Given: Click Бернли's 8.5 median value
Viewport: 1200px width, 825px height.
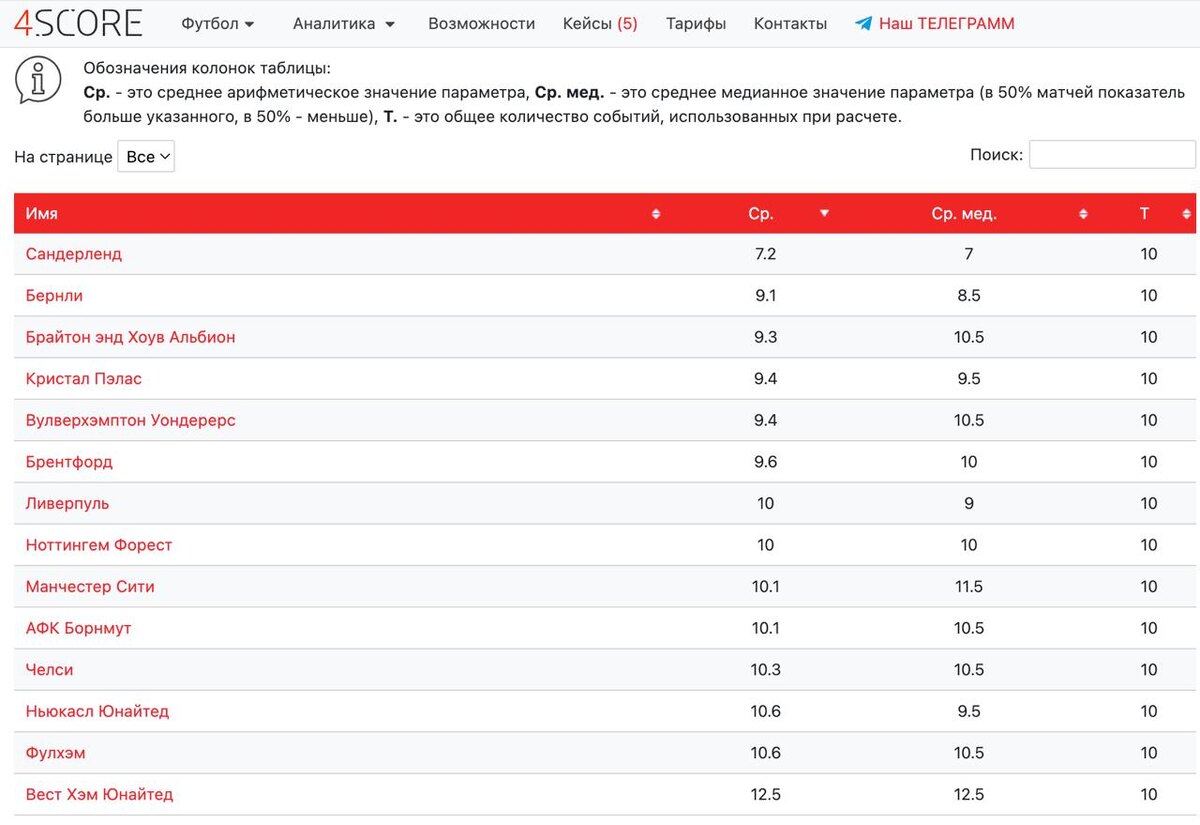Looking at the screenshot, I should (x=969, y=296).
